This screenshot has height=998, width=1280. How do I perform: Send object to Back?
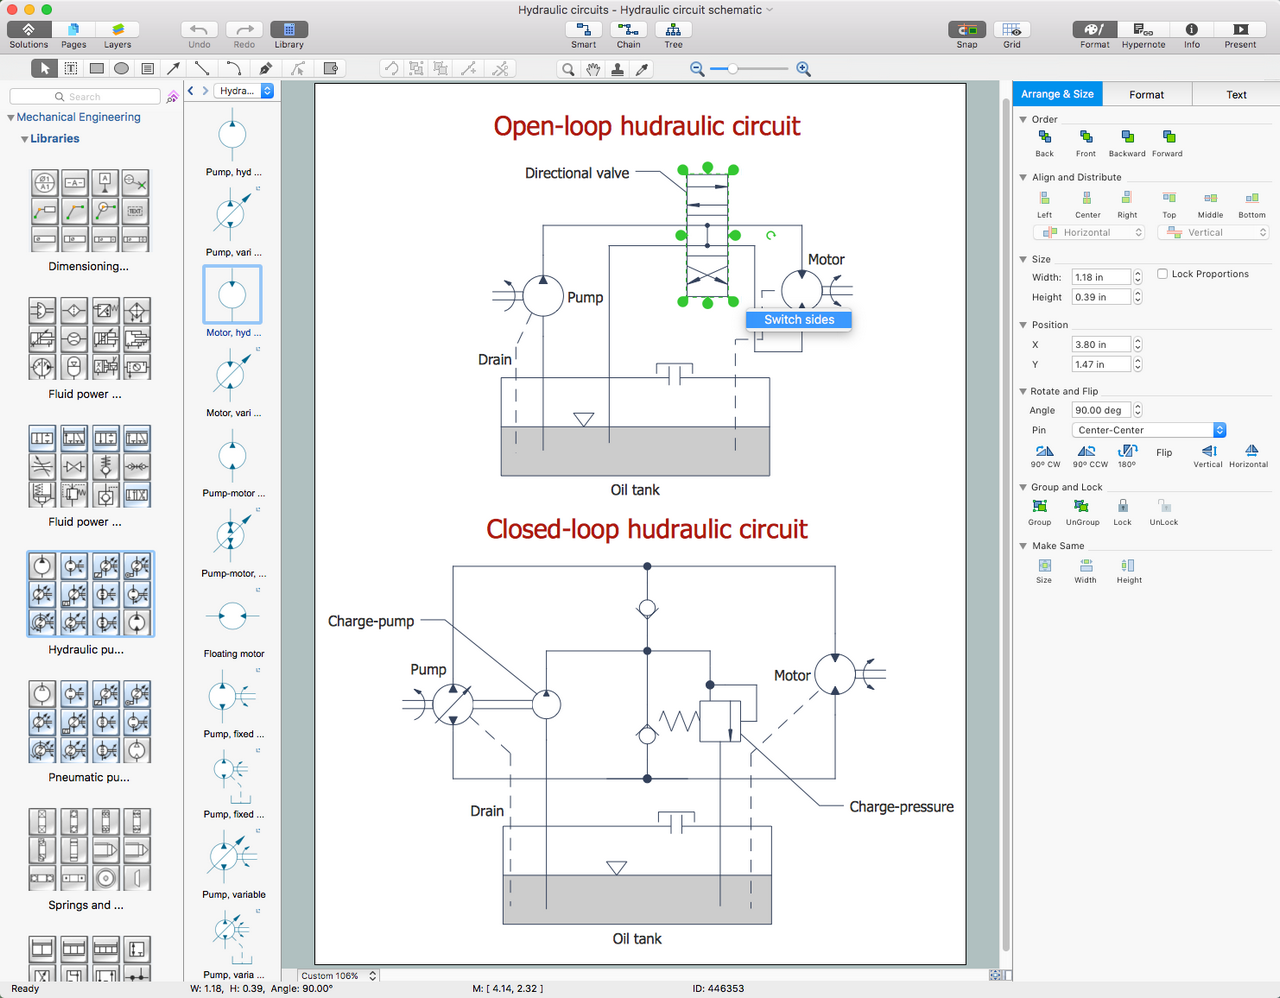[x=1044, y=137]
